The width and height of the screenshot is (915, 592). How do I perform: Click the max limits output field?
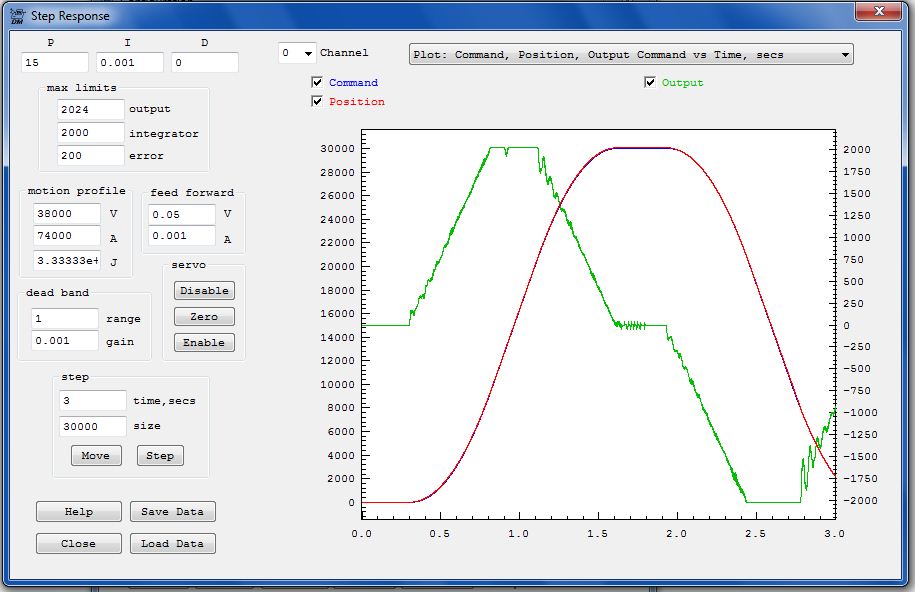91,109
